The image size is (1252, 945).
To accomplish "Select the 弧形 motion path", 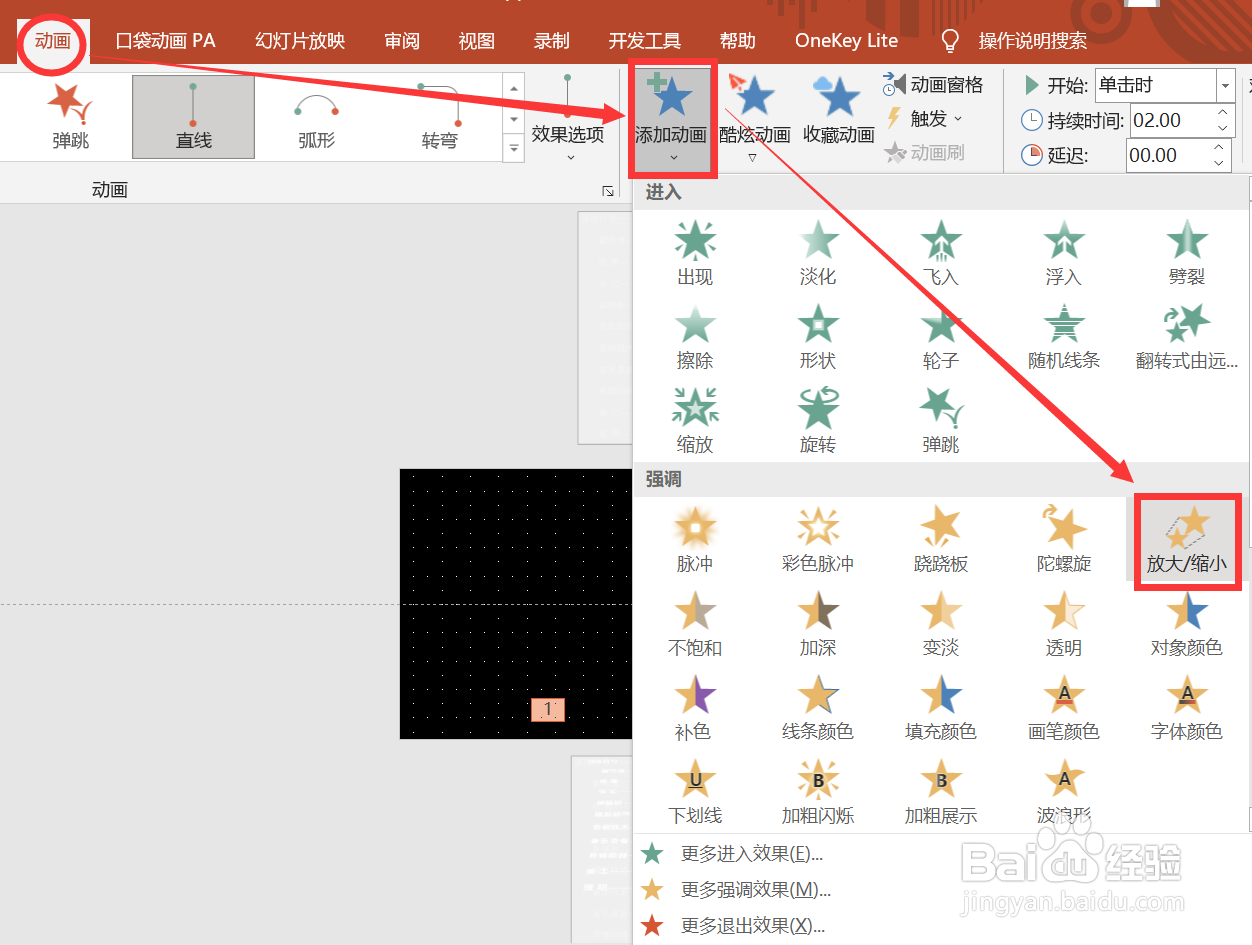I will (x=316, y=117).
